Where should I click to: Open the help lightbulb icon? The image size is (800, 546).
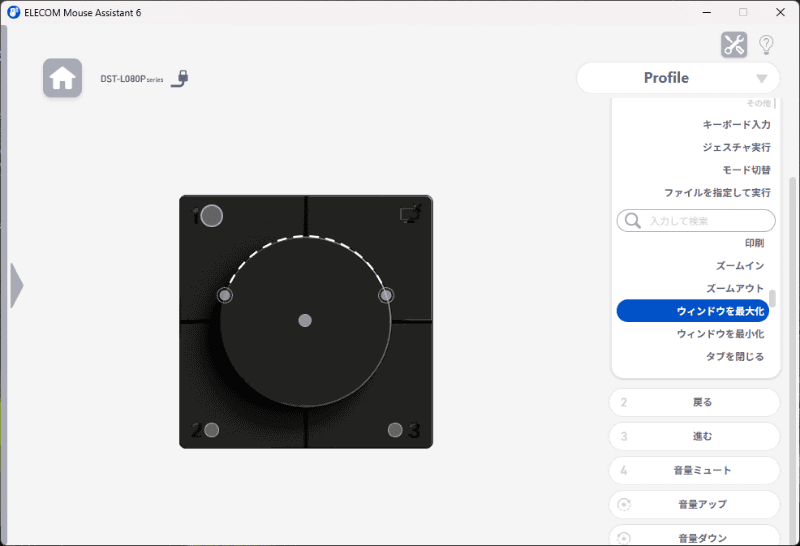coord(766,45)
